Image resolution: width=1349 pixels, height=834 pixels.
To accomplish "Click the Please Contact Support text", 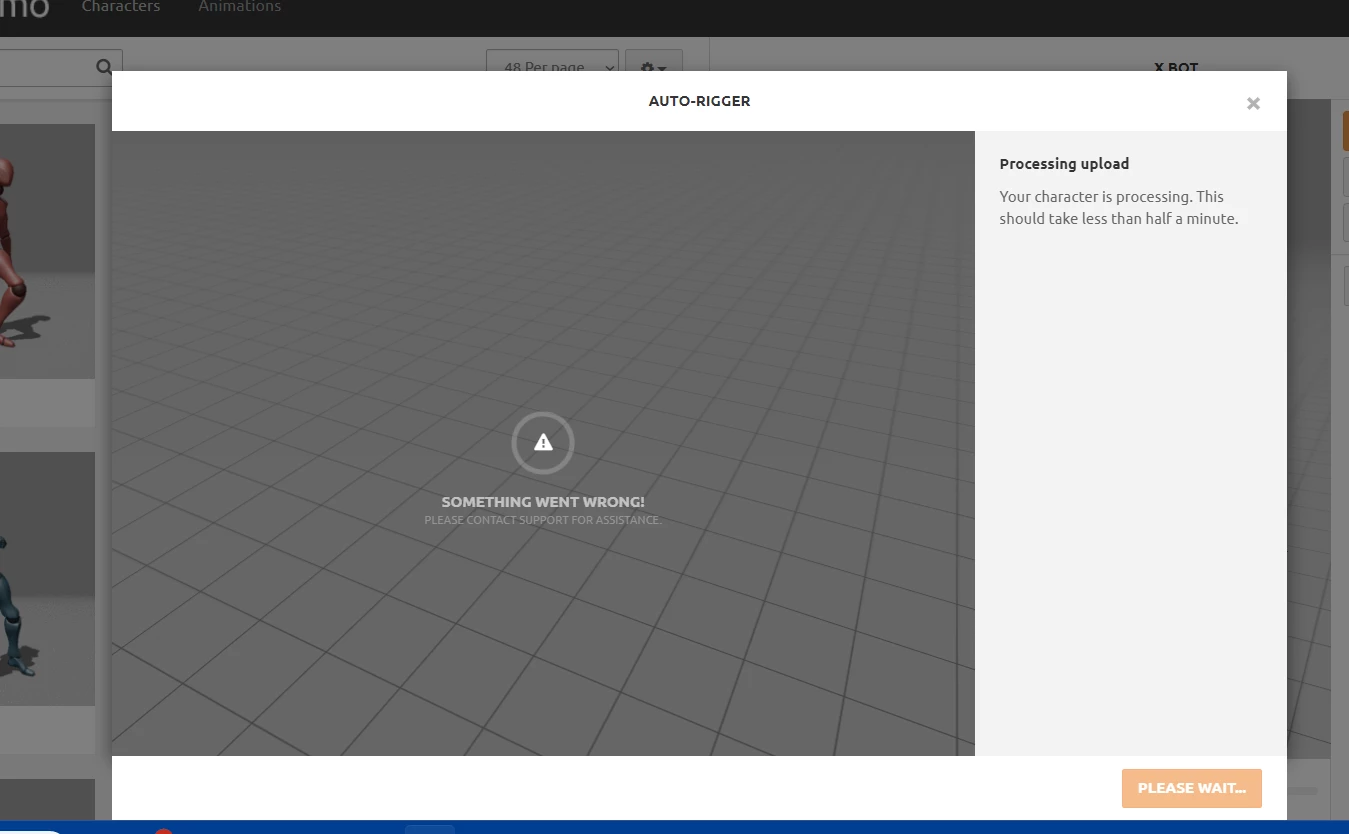I will 543,520.
